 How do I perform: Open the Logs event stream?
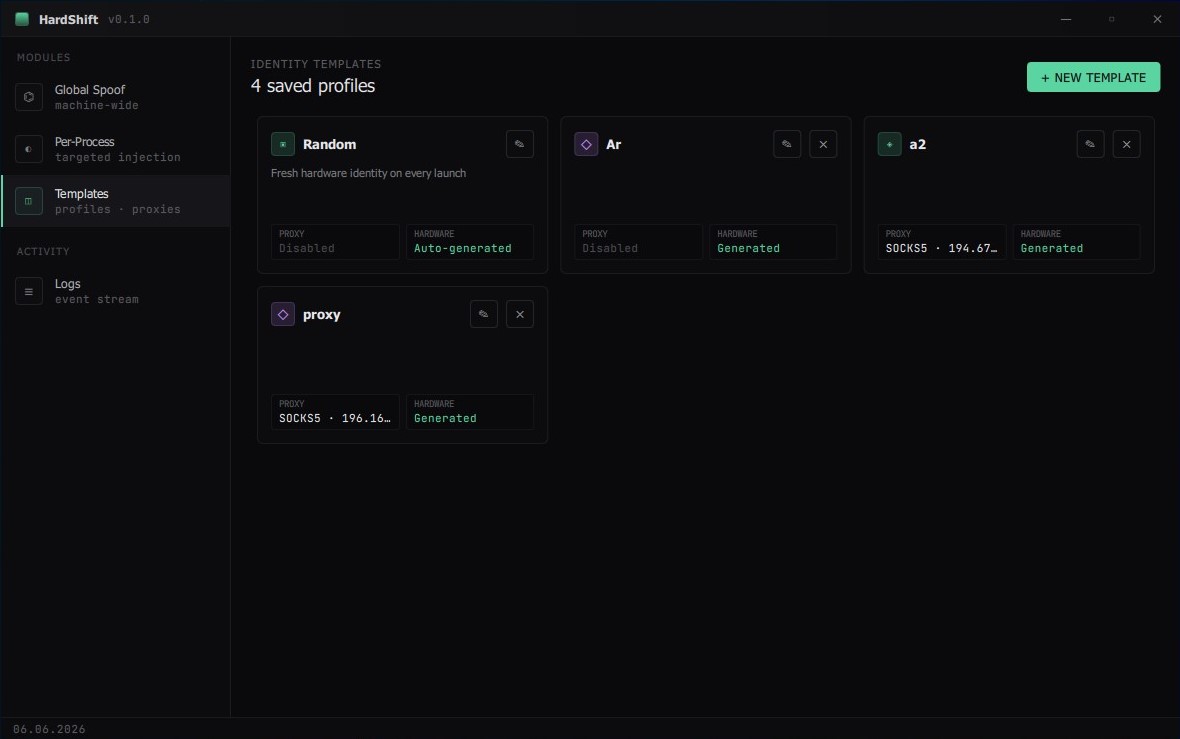coord(115,291)
